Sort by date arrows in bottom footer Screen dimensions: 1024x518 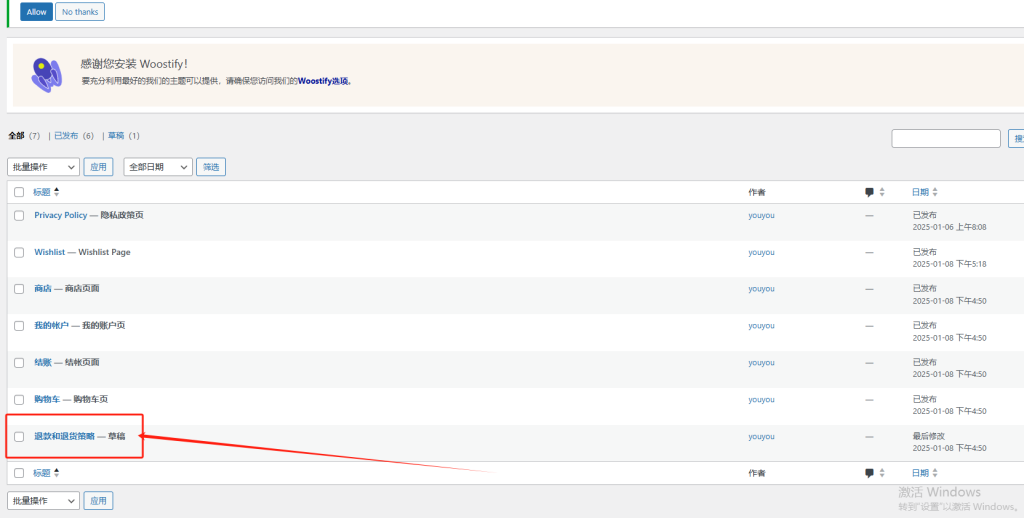point(935,473)
